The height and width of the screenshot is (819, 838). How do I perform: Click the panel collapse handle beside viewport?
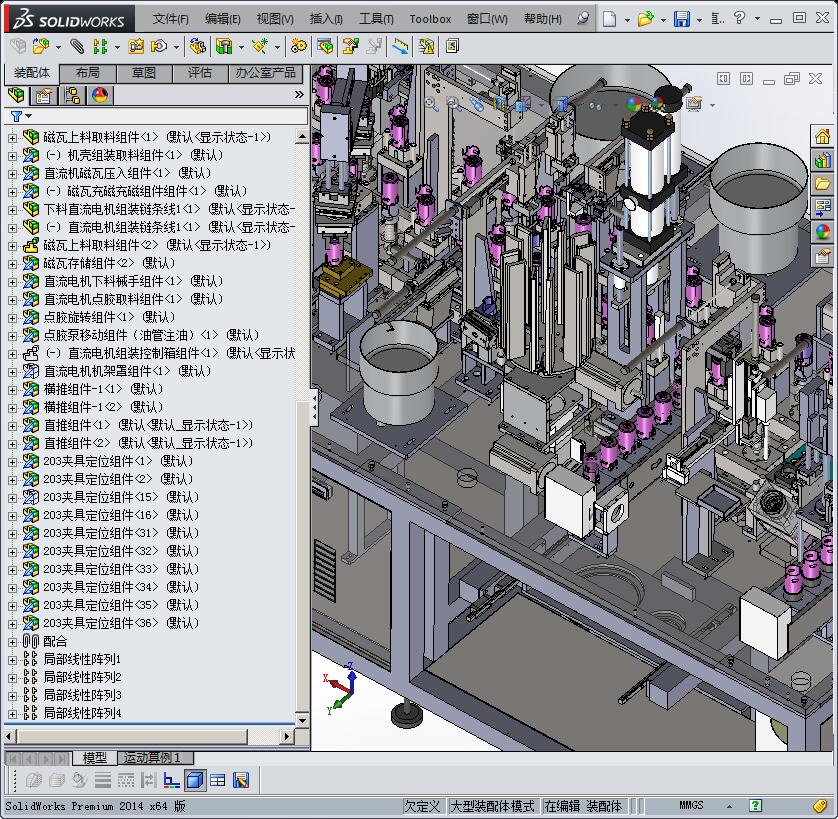click(314, 407)
